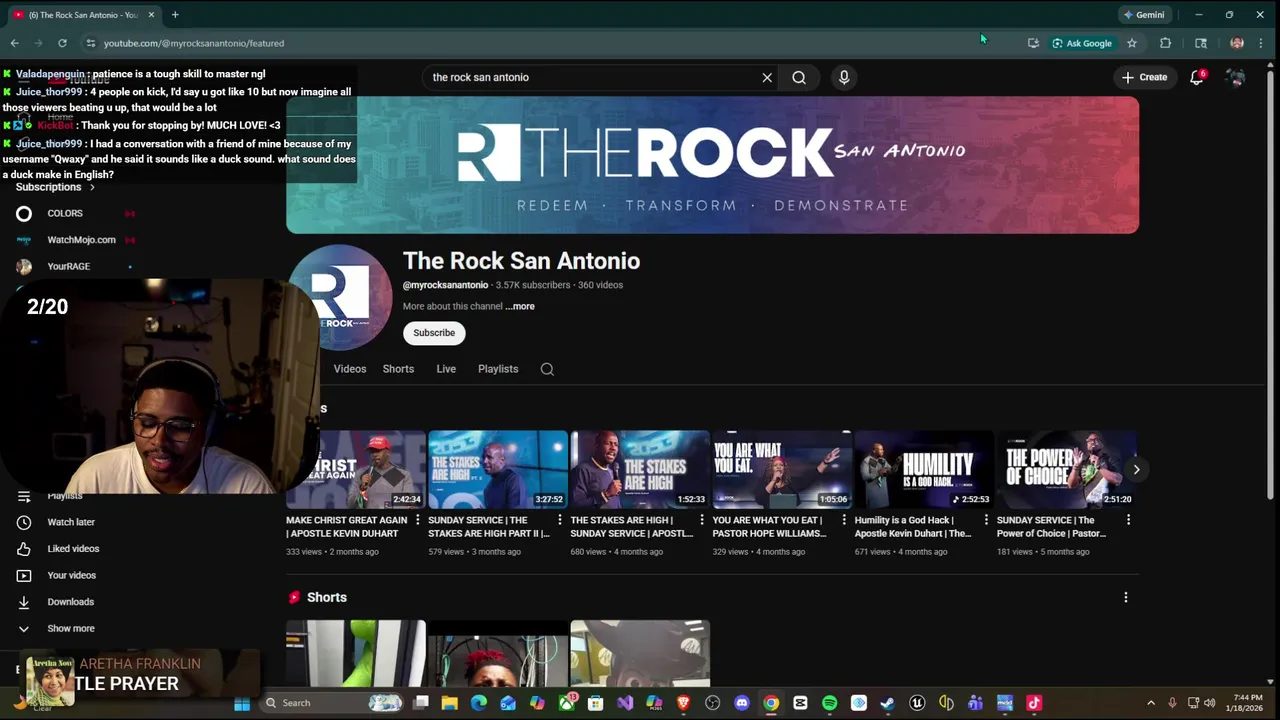1280x720 pixels.
Task: Switch to the channel Playlists tab
Action: pos(498,369)
